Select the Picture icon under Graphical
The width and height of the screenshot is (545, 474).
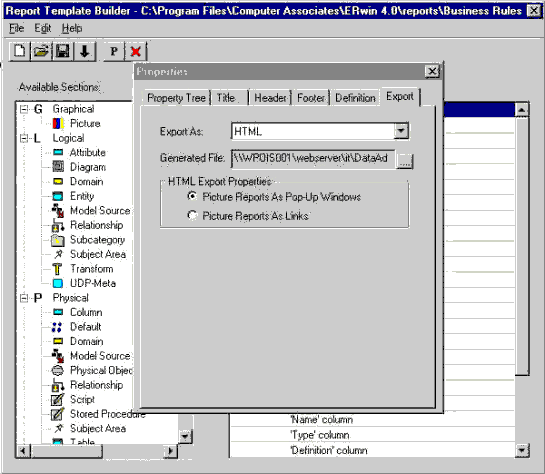point(58,123)
